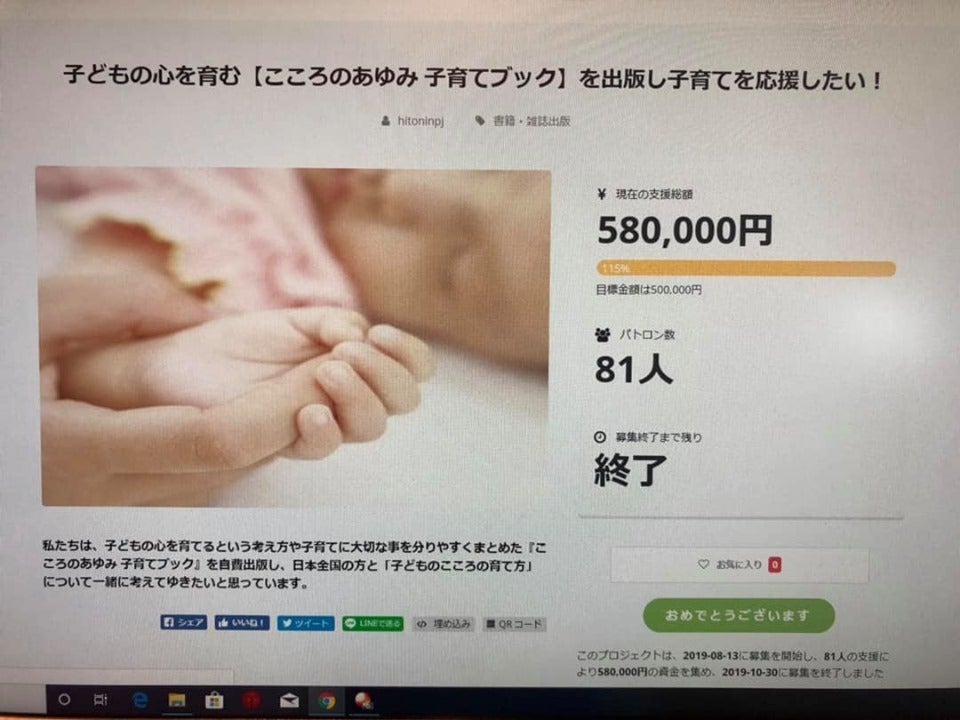Screen dimensions: 960x720
Task: Open Task View in the taskbar
Action: coord(100,699)
